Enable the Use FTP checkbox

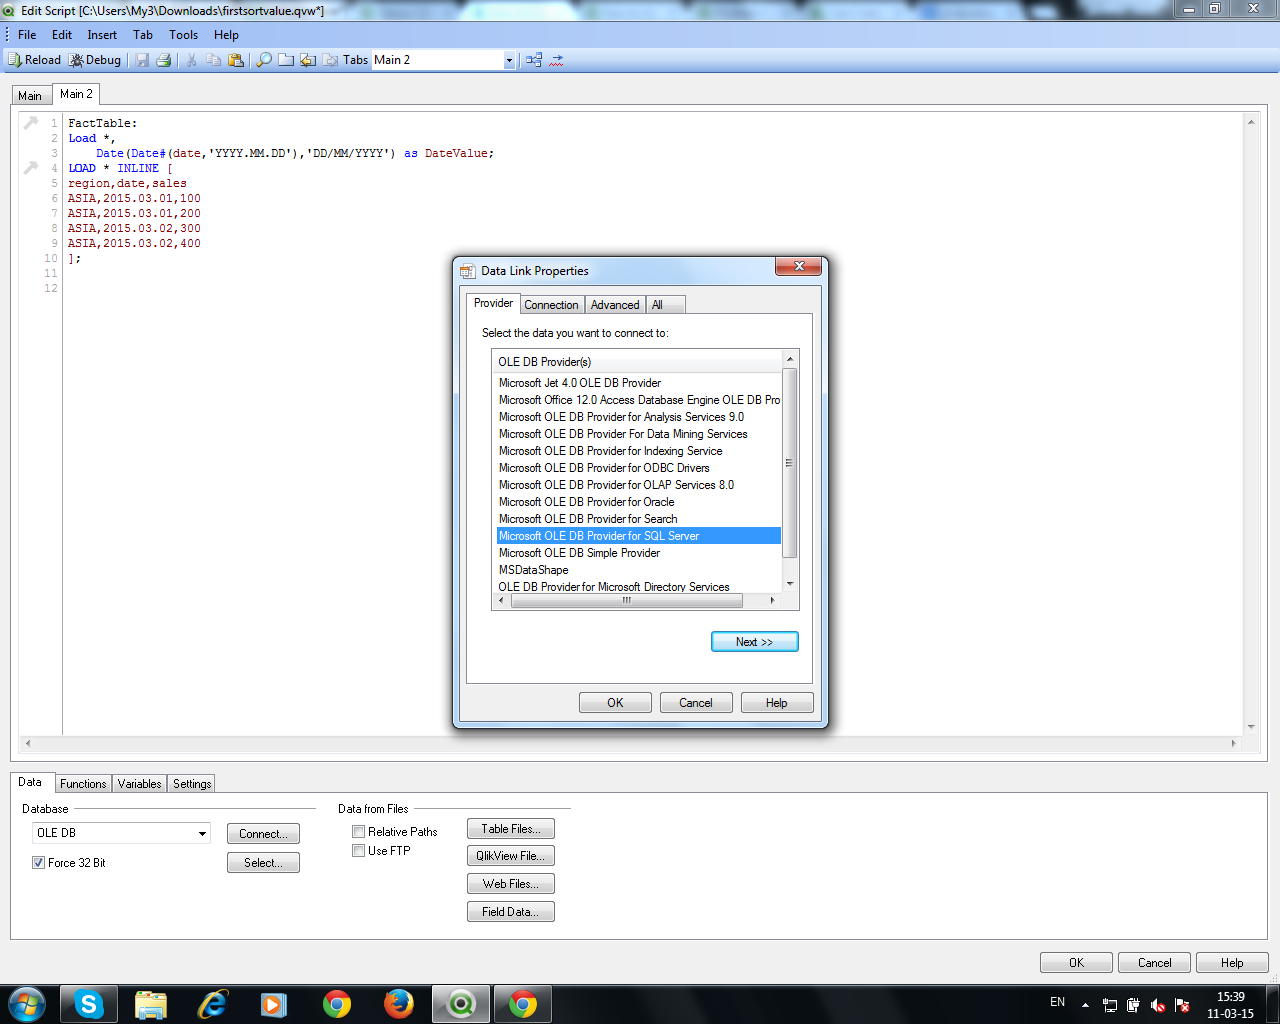(x=358, y=851)
